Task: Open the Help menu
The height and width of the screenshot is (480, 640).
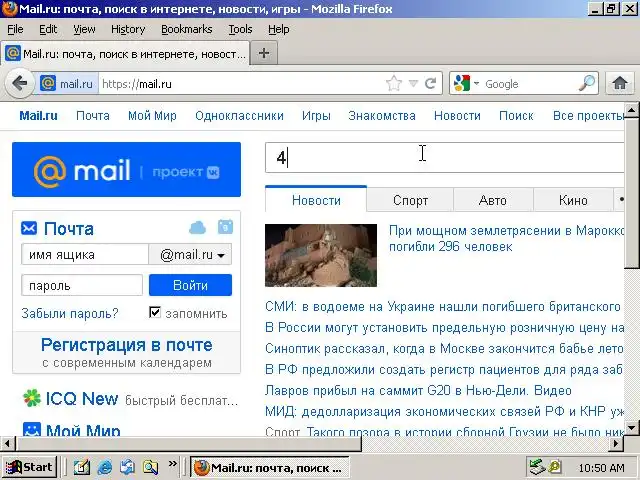Action: (279, 29)
